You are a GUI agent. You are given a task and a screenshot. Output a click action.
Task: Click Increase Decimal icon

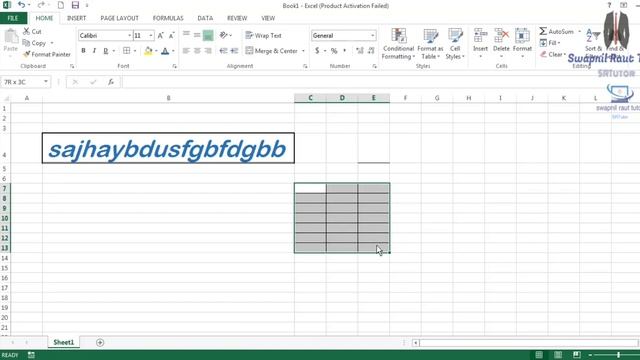(x=360, y=51)
